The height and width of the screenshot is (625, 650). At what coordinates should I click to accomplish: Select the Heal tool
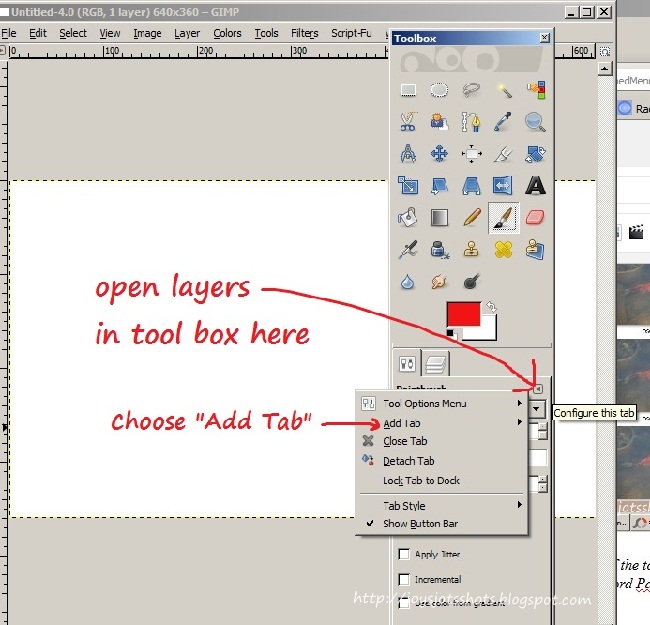click(503, 250)
